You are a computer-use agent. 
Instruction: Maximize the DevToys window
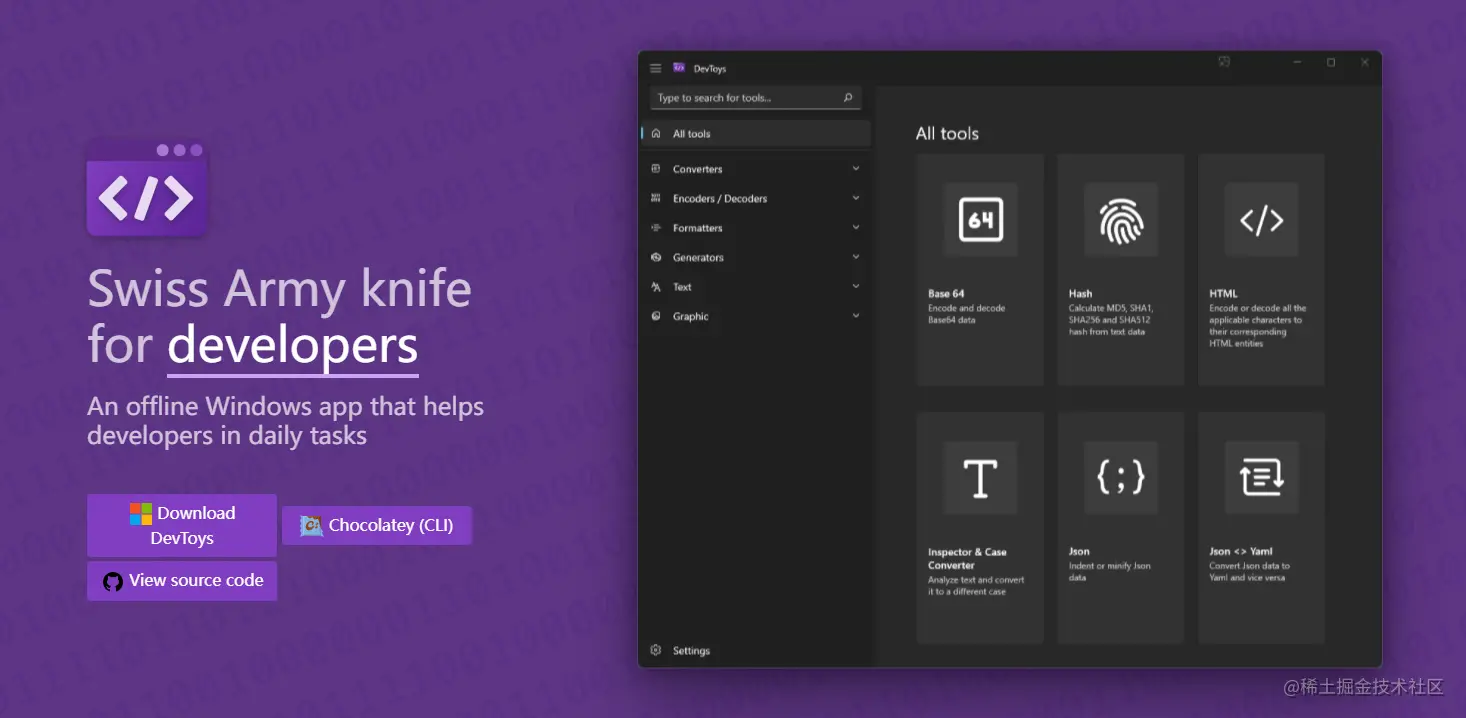[1331, 62]
